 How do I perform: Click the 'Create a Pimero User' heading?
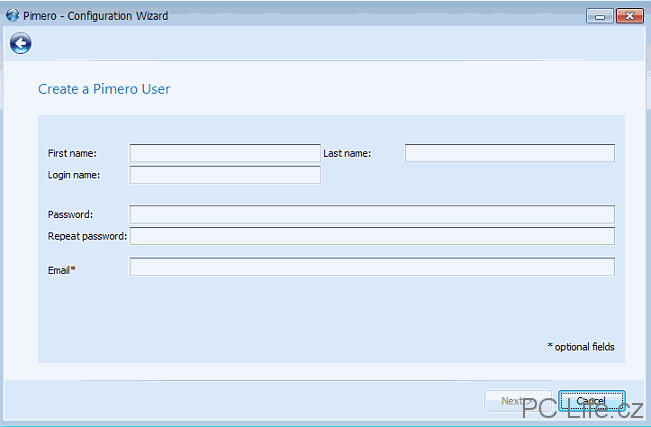(x=104, y=89)
